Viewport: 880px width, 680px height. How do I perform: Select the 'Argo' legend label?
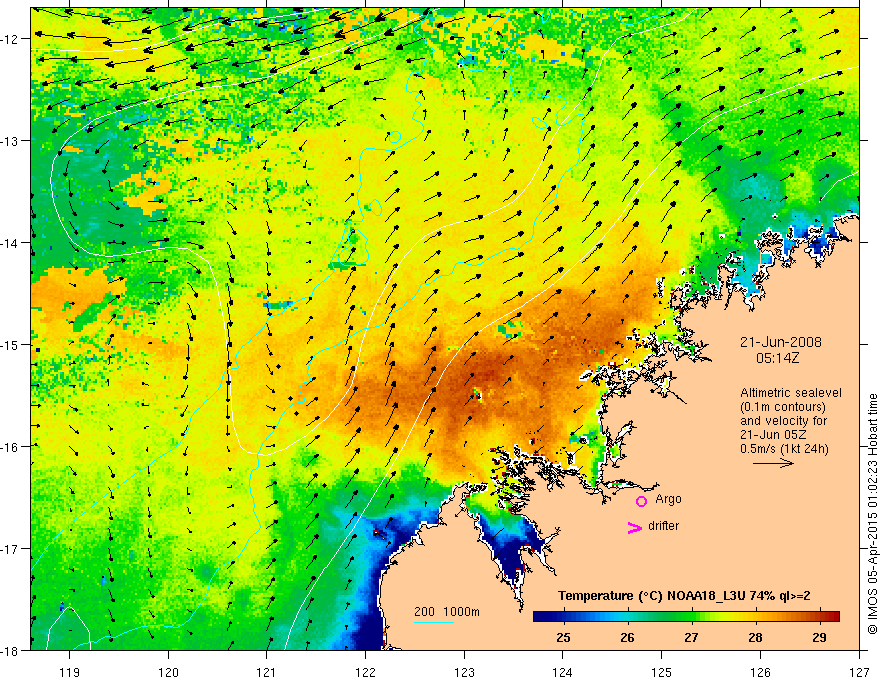668,499
